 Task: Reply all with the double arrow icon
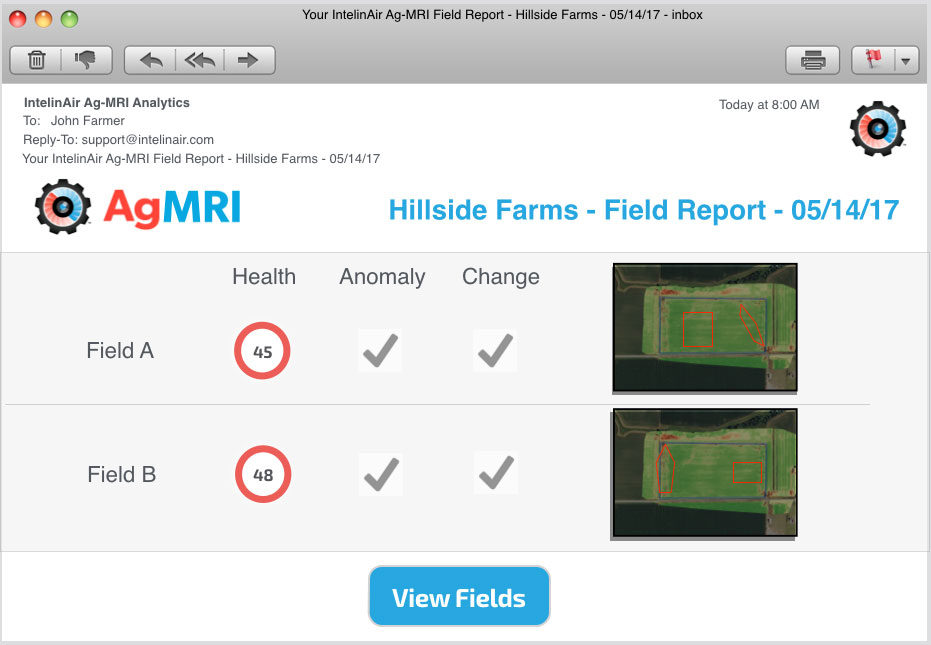pos(200,60)
